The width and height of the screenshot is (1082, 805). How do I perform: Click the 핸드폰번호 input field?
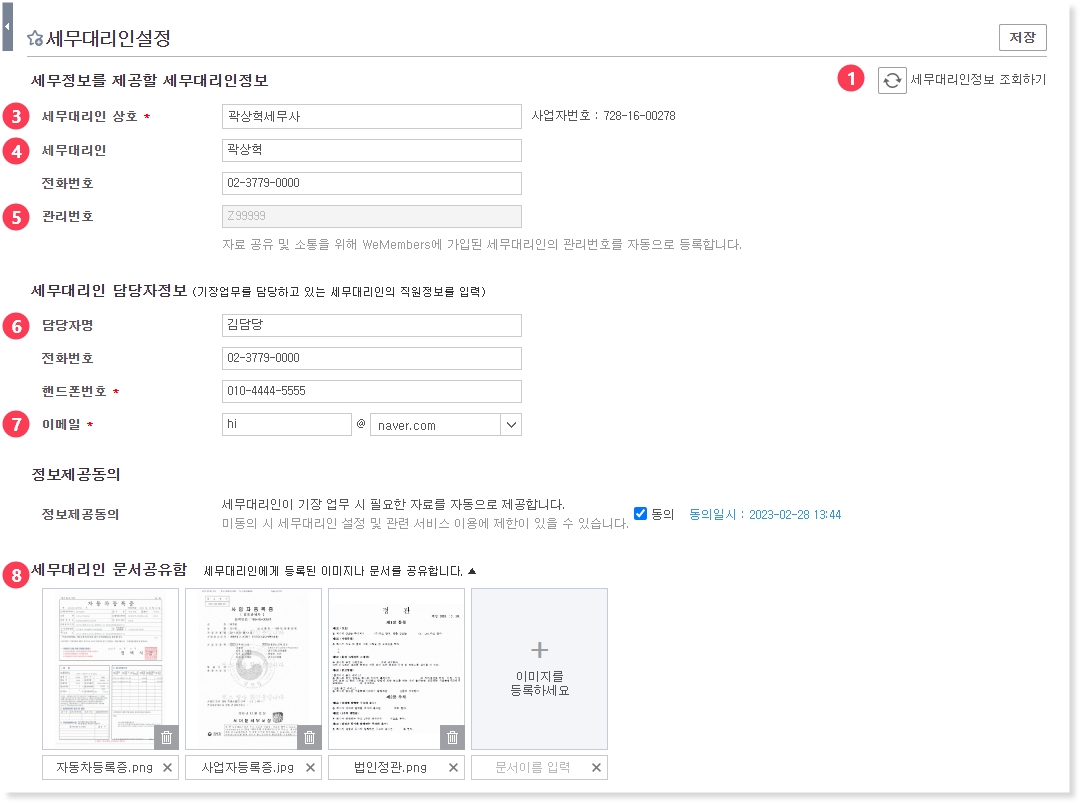371,391
